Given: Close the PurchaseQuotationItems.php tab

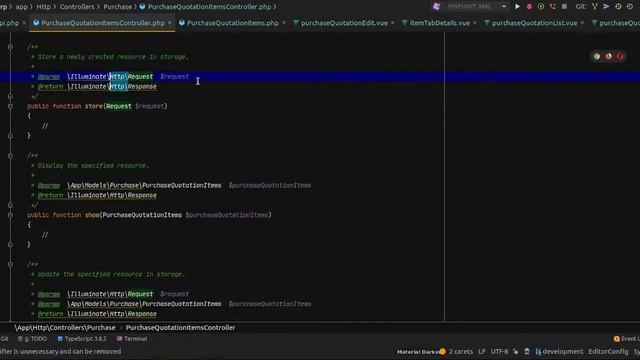Looking at the screenshot, I should pos(284,23).
